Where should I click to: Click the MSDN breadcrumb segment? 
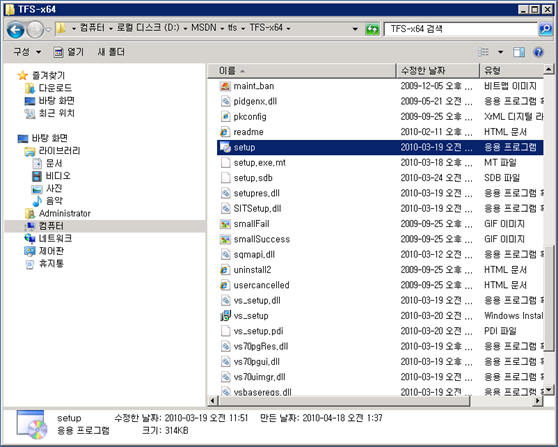[204, 27]
